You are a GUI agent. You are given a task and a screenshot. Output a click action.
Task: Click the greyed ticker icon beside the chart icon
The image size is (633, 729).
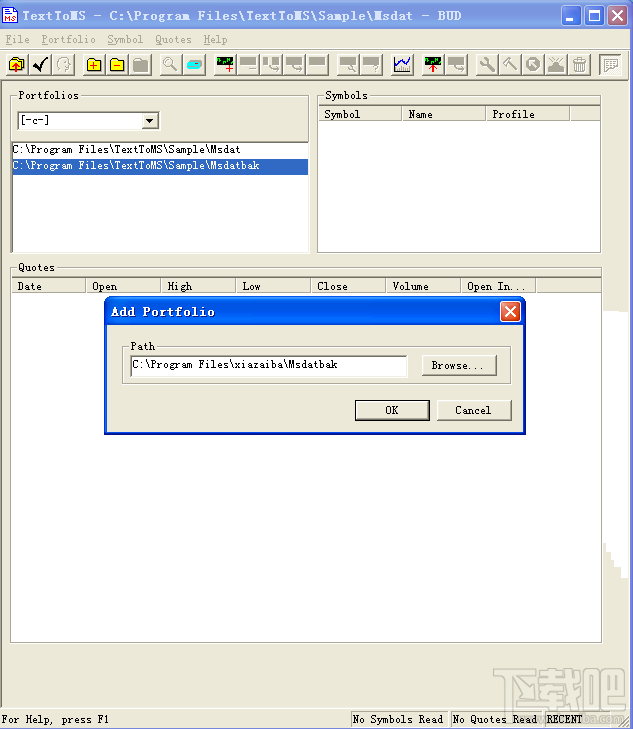pyautogui.click(x=456, y=65)
